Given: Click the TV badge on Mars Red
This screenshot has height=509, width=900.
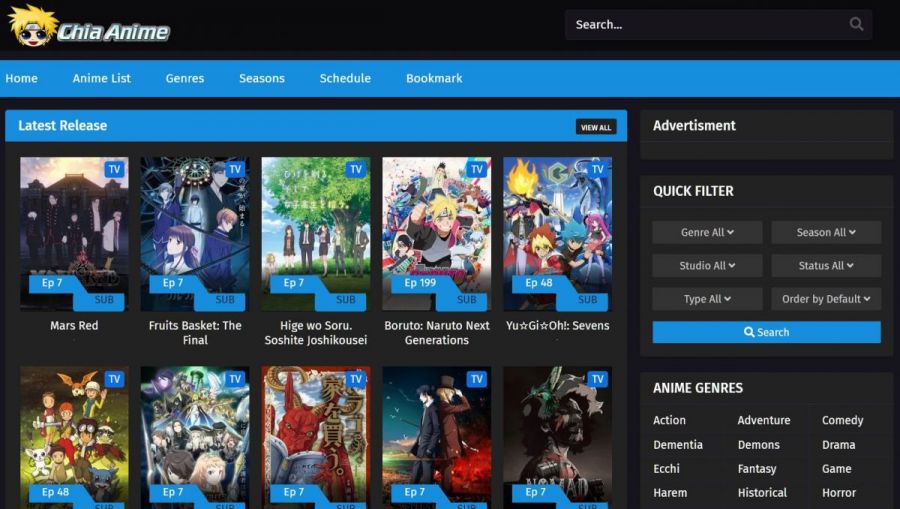Looking at the screenshot, I should coord(114,169).
